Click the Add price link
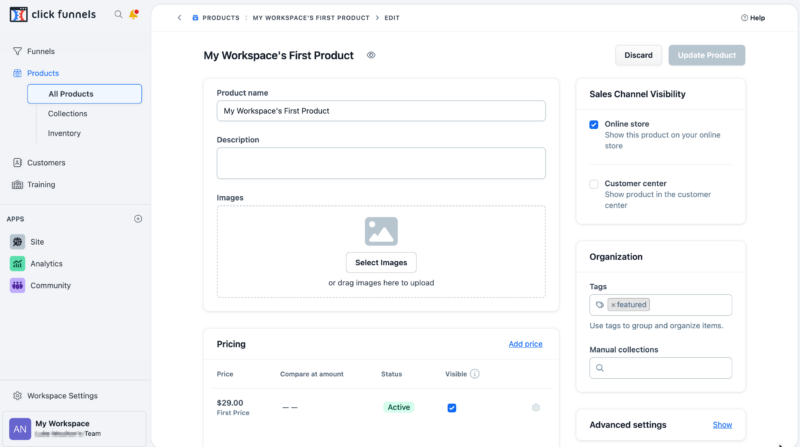Image resolution: width=800 pixels, height=447 pixels. (x=526, y=344)
